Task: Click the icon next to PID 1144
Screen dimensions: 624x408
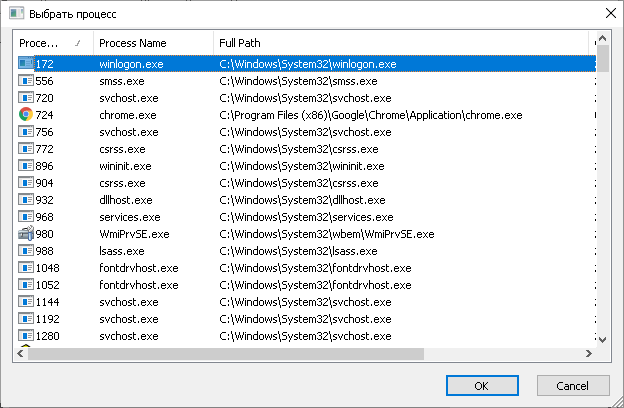Action: (26, 302)
